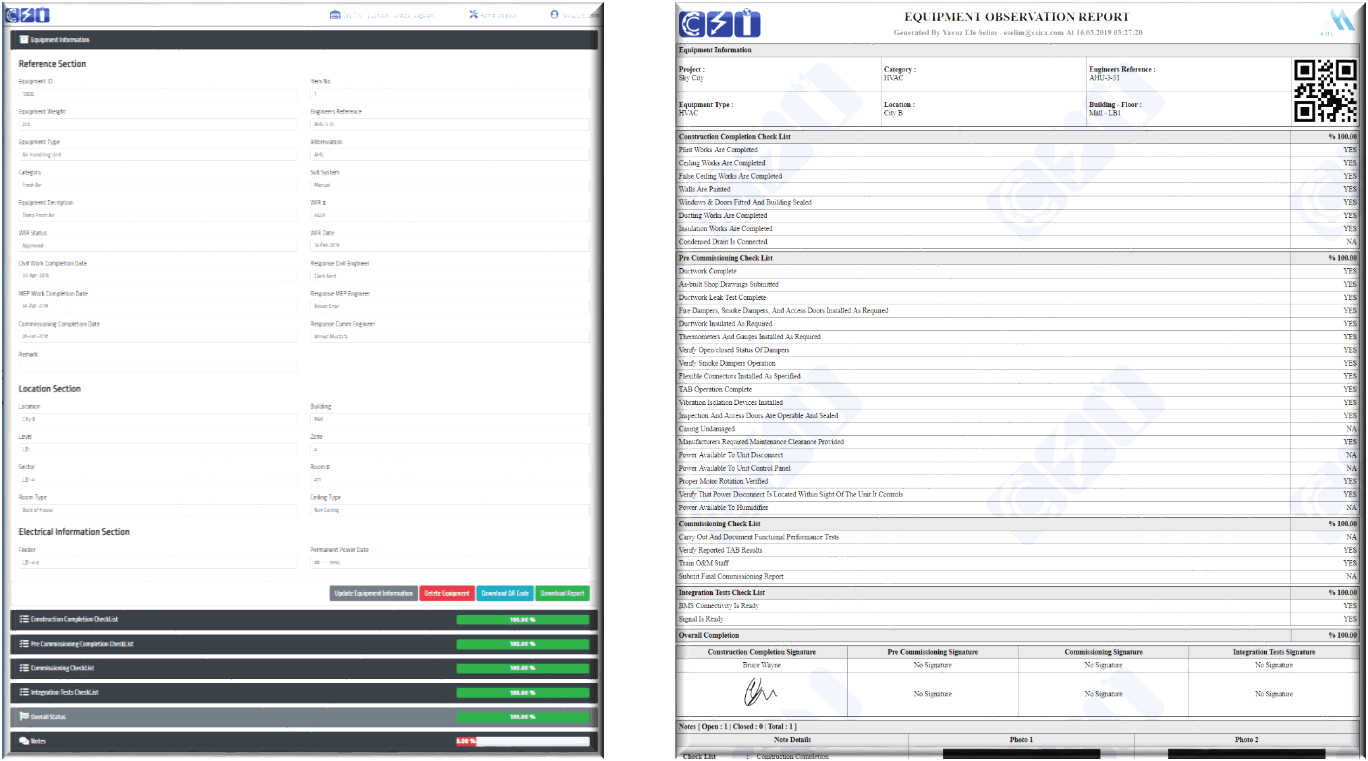Click the Abbreviation field

point(450,155)
